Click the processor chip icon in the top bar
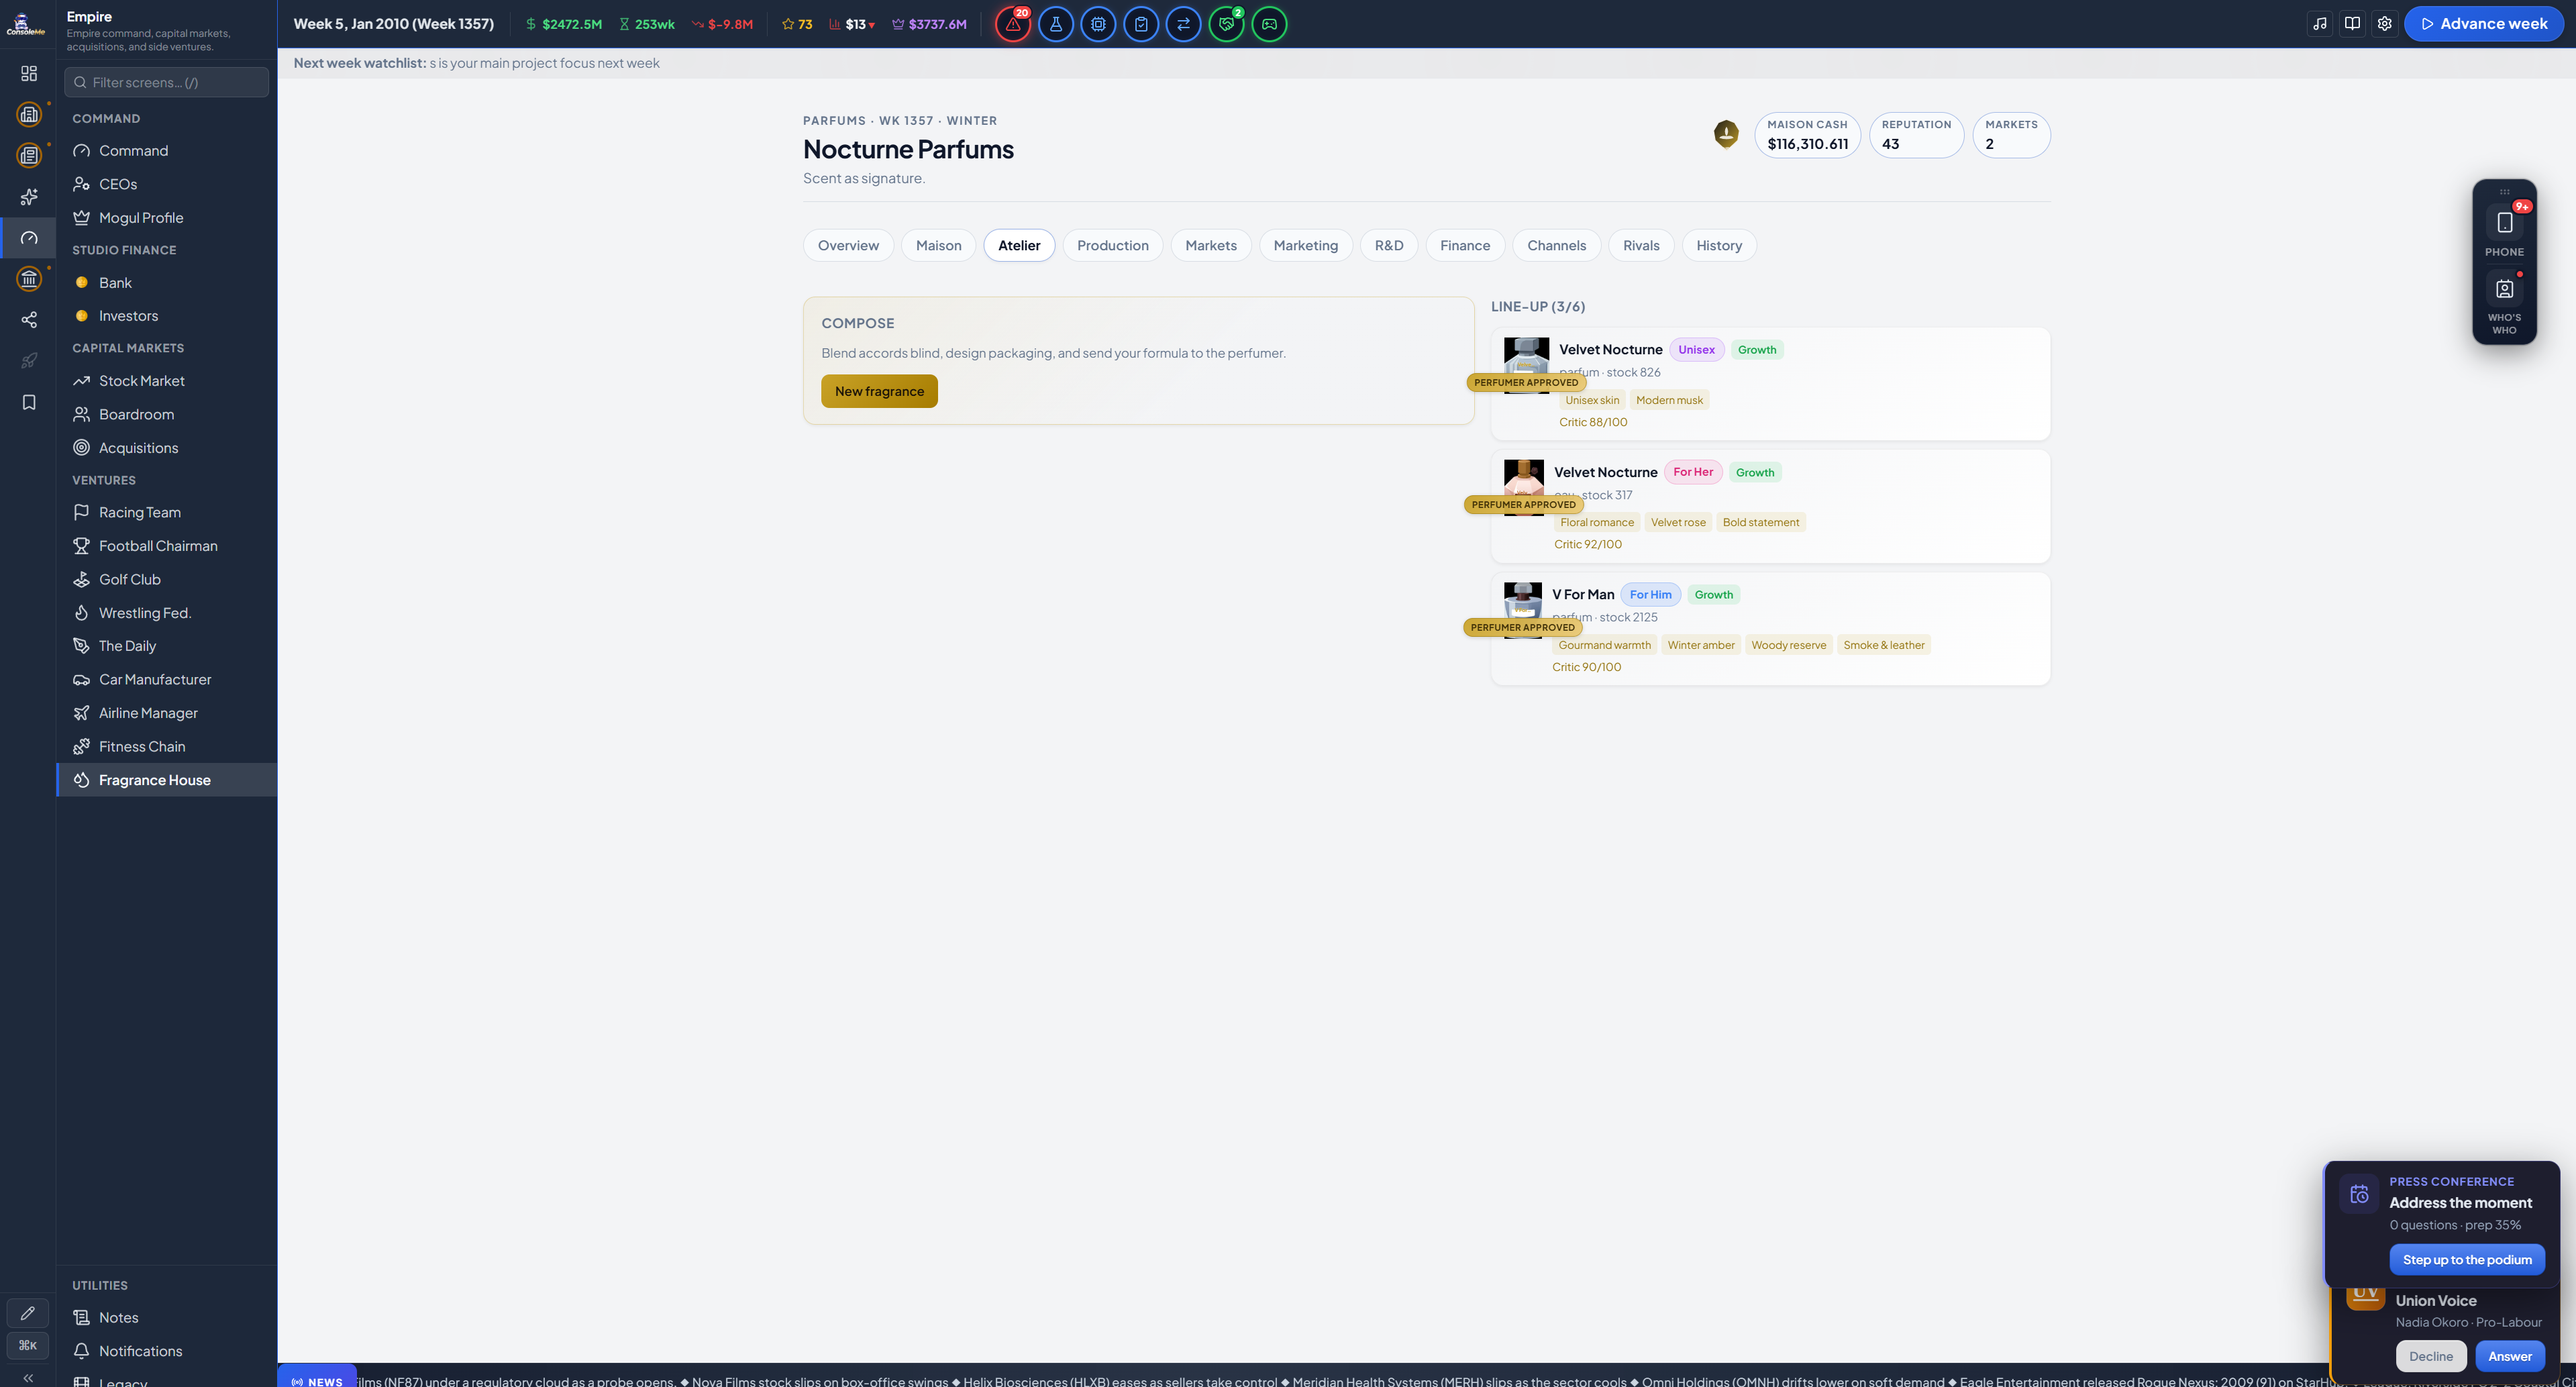The width and height of the screenshot is (2576, 1387). 1098,24
